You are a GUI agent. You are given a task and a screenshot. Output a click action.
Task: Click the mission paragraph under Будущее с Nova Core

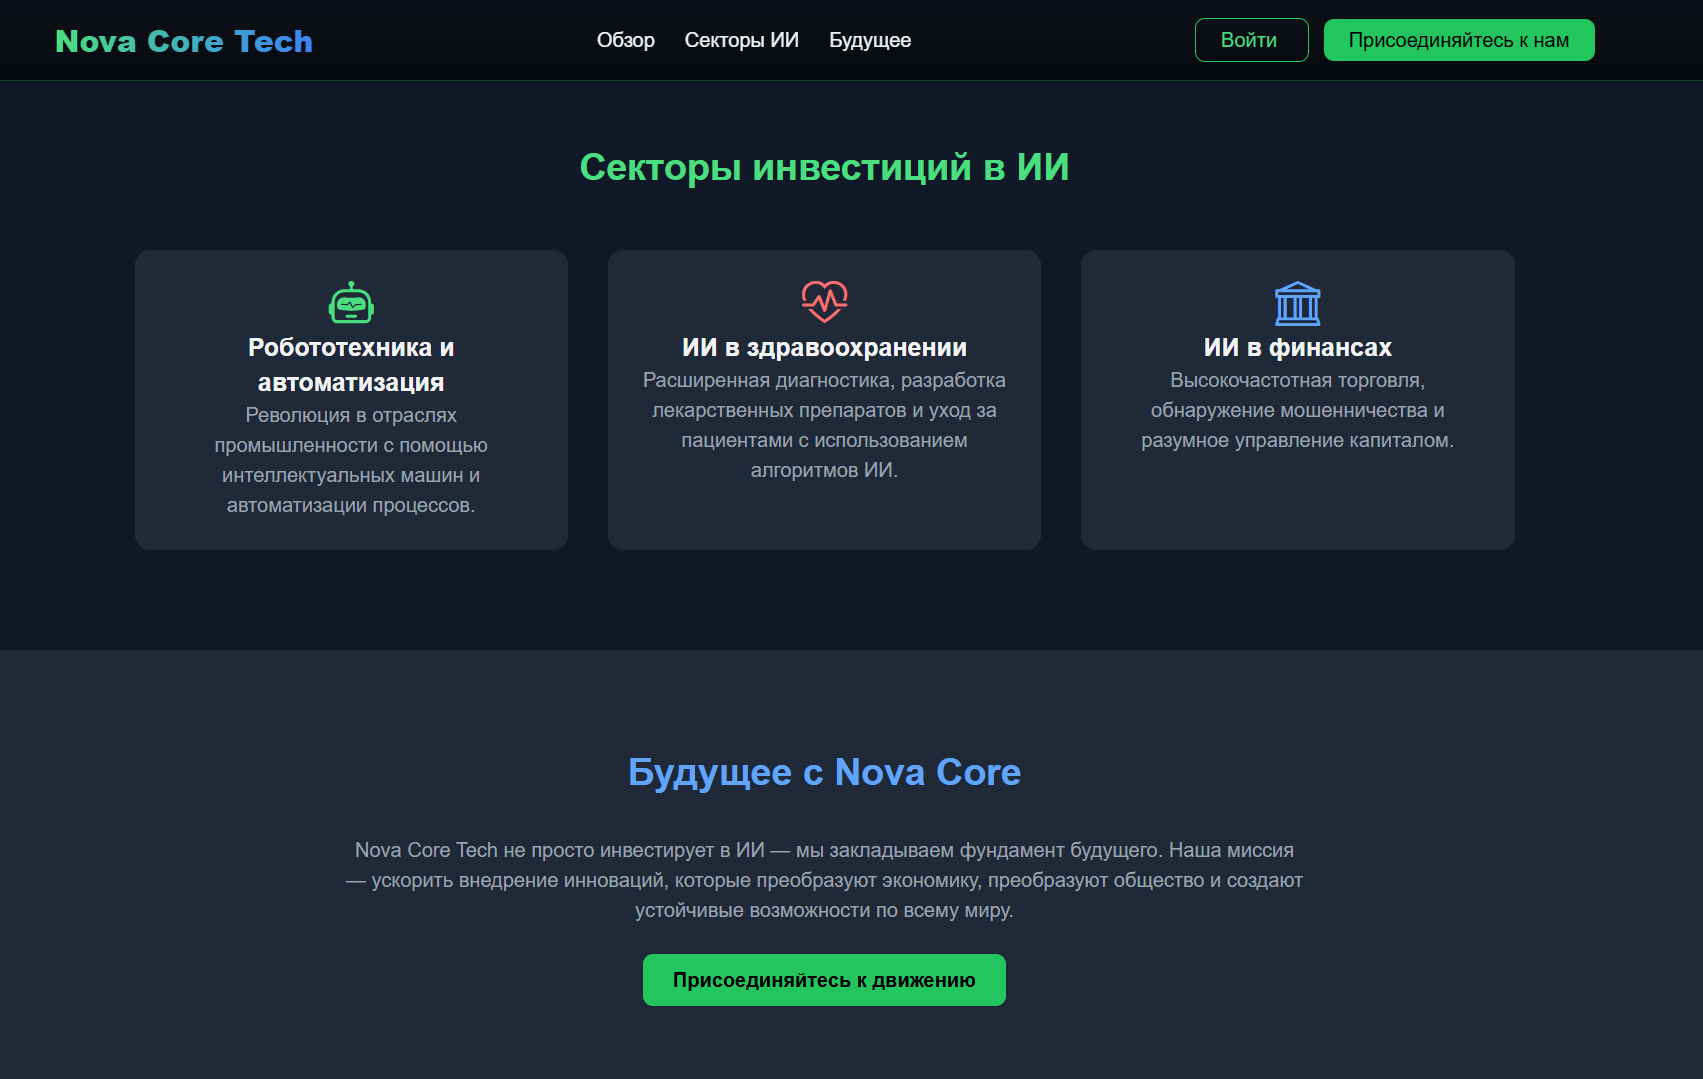coord(824,881)
